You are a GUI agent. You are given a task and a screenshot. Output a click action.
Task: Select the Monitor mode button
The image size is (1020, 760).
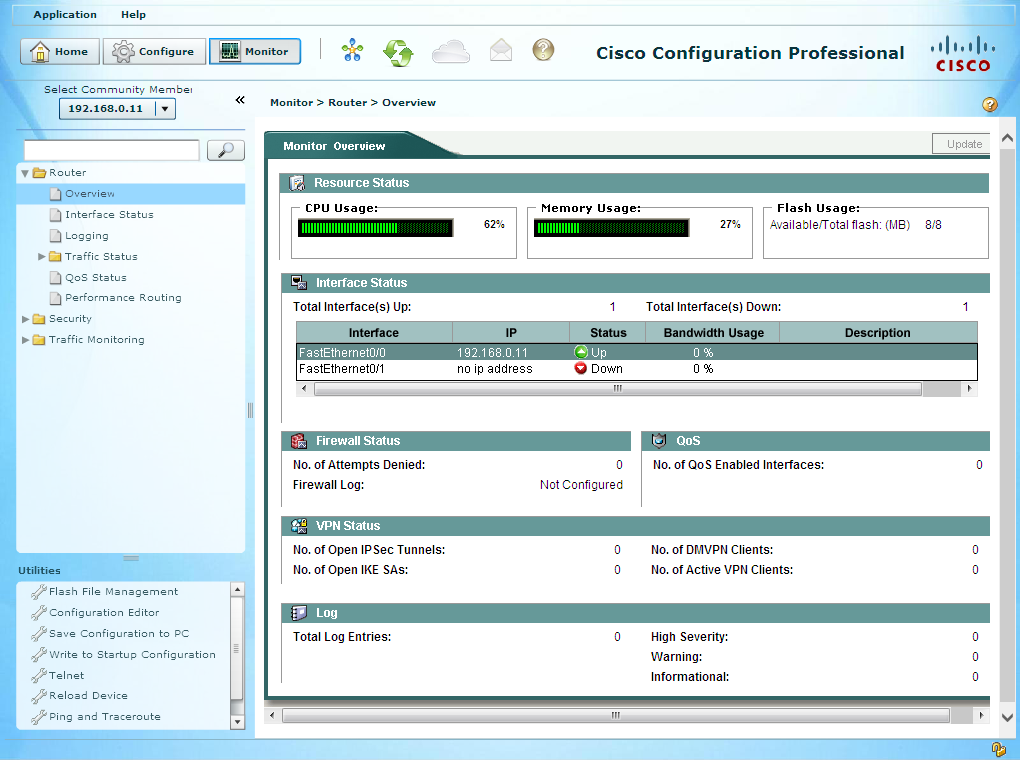[255, 51]
